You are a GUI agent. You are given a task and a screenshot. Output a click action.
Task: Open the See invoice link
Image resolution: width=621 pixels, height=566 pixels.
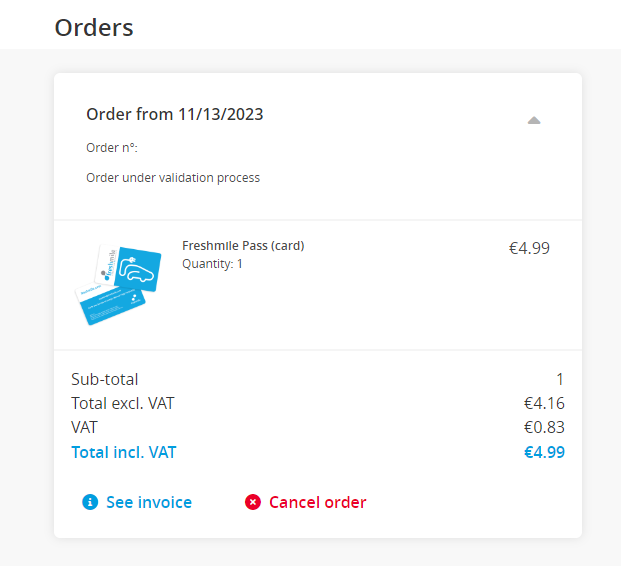[x=149, y=502]
